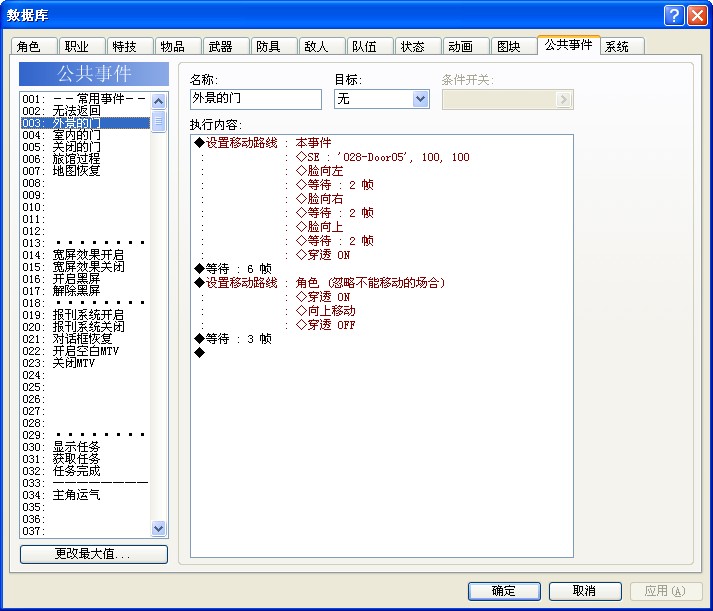Close the 数据库 dialog window

click(697, 16)
